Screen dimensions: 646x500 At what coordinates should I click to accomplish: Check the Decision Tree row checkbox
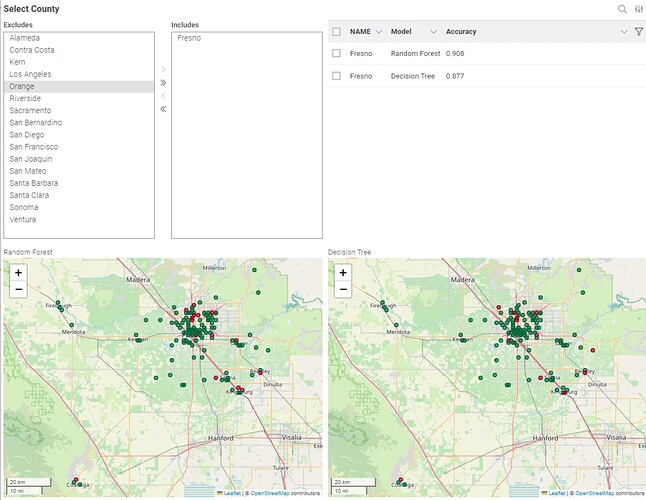pyautogui.click(x=337, y=76)
